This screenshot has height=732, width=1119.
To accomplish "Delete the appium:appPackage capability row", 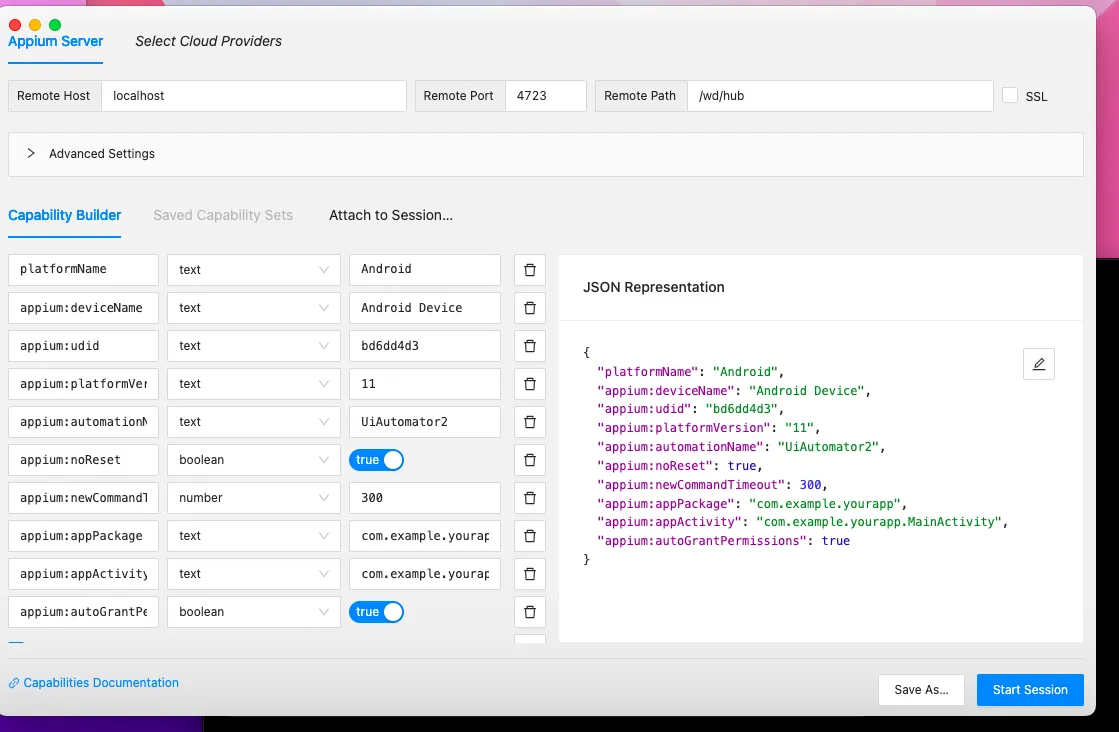I will click(x=530, y=536).
